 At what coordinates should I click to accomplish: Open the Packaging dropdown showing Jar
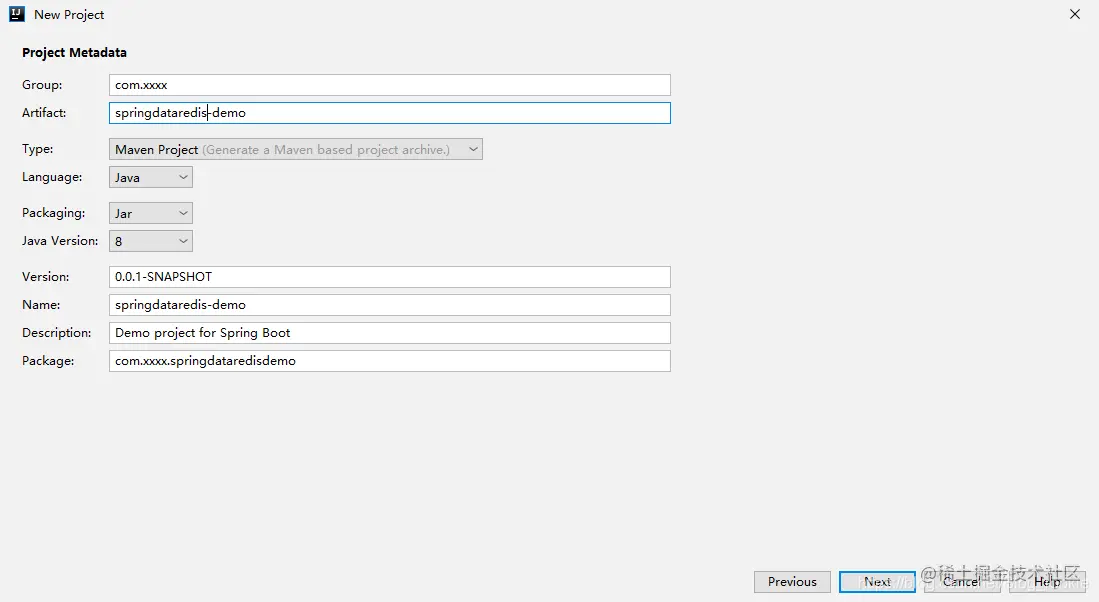click(x=151, y=213)
